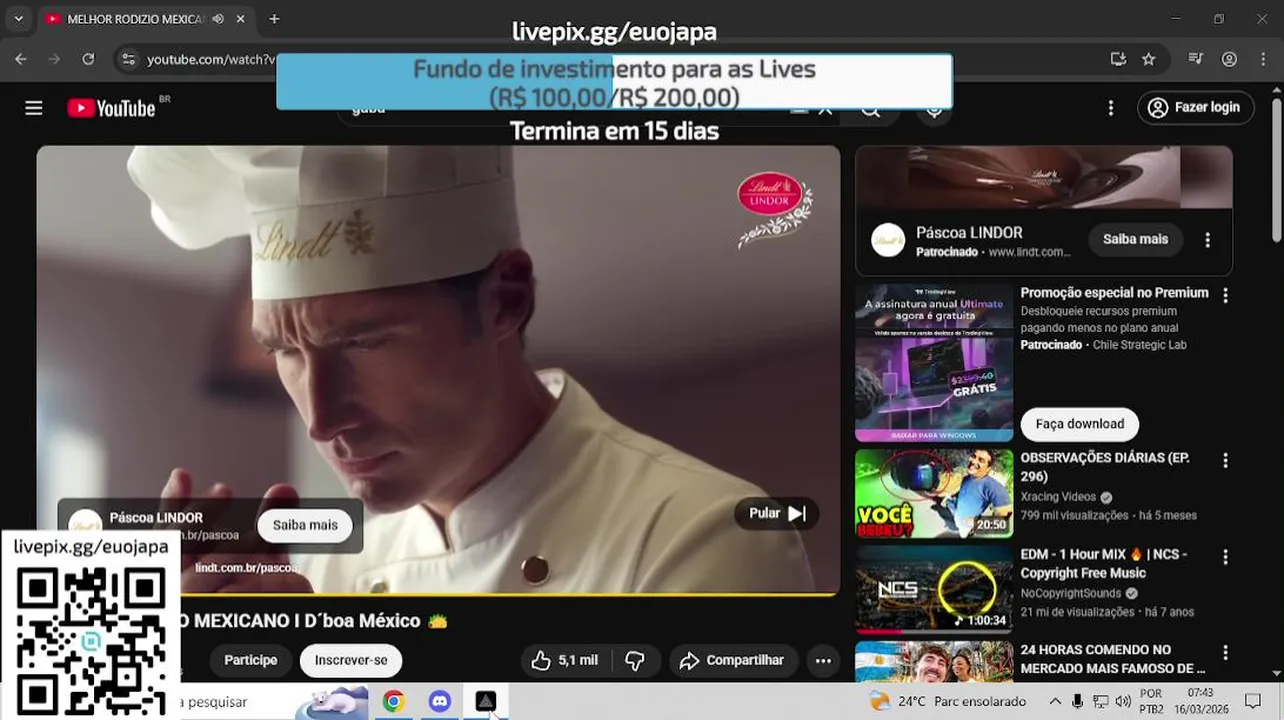Show hidden system tray icons
Screen dimensions: 1284x720
1055,702
